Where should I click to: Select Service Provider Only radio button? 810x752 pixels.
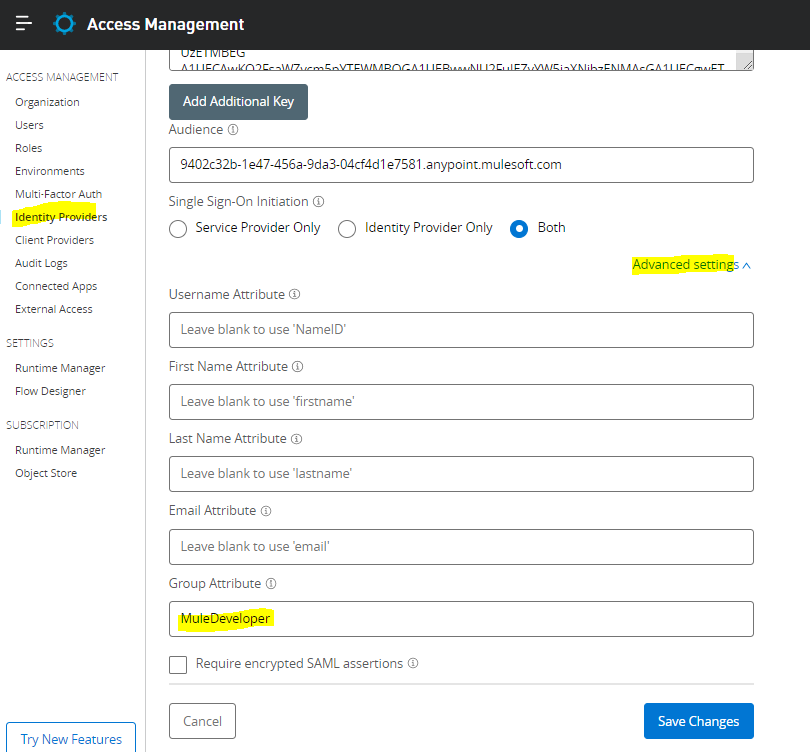point(178,228)
